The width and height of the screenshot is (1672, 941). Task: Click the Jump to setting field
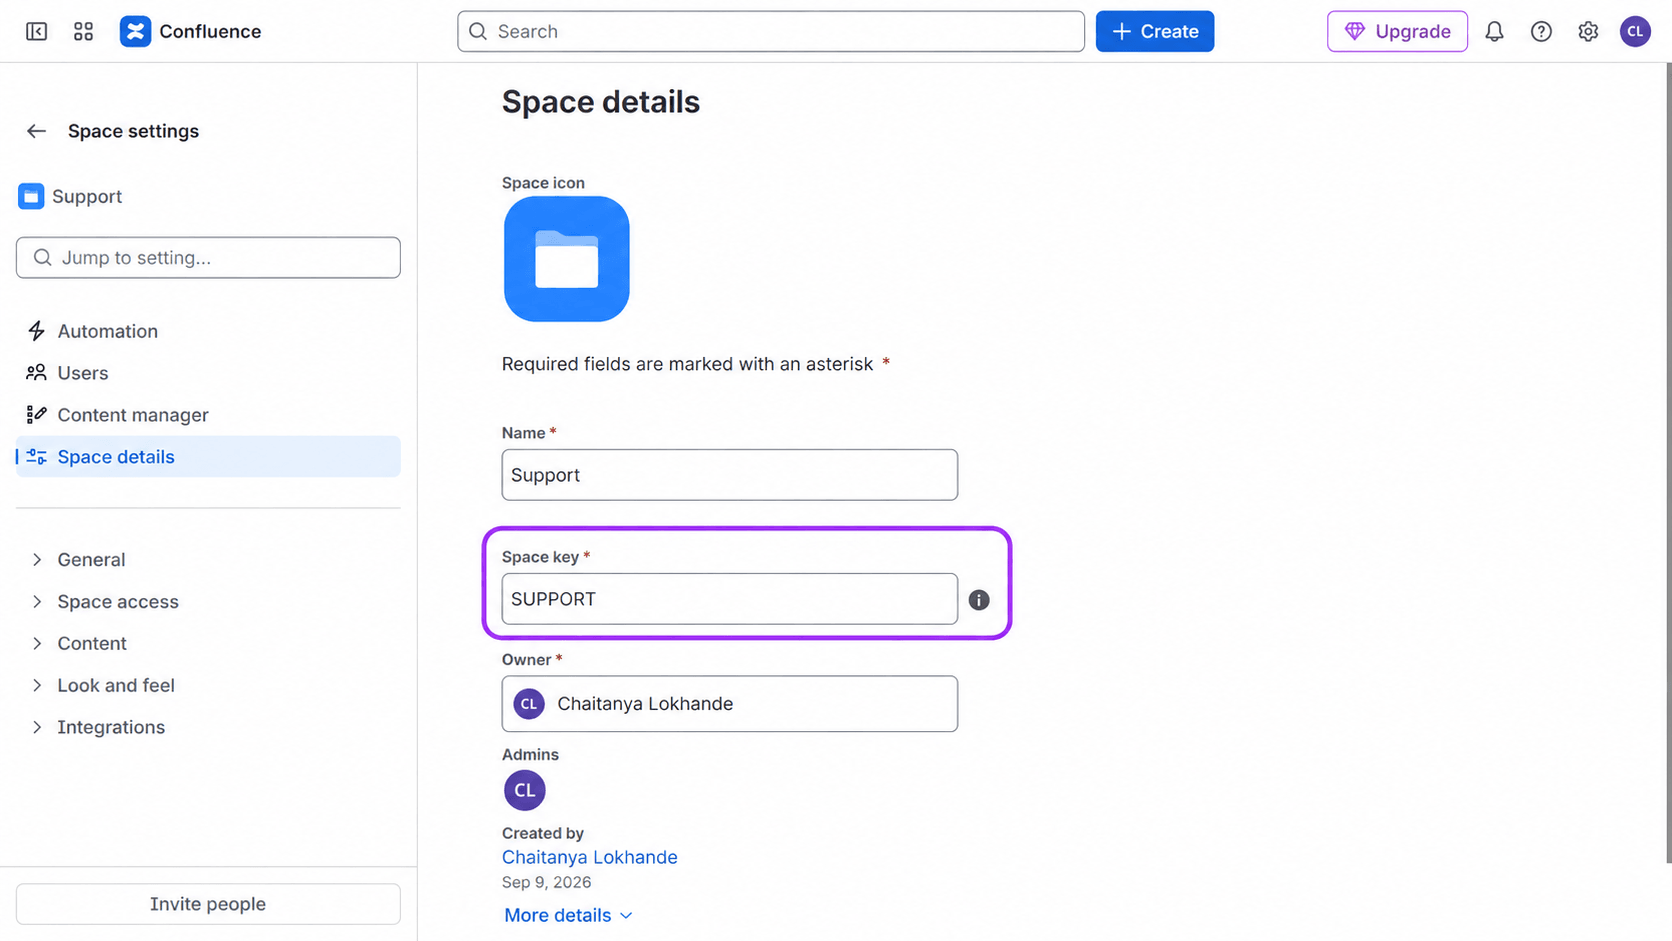coord(208,258)
